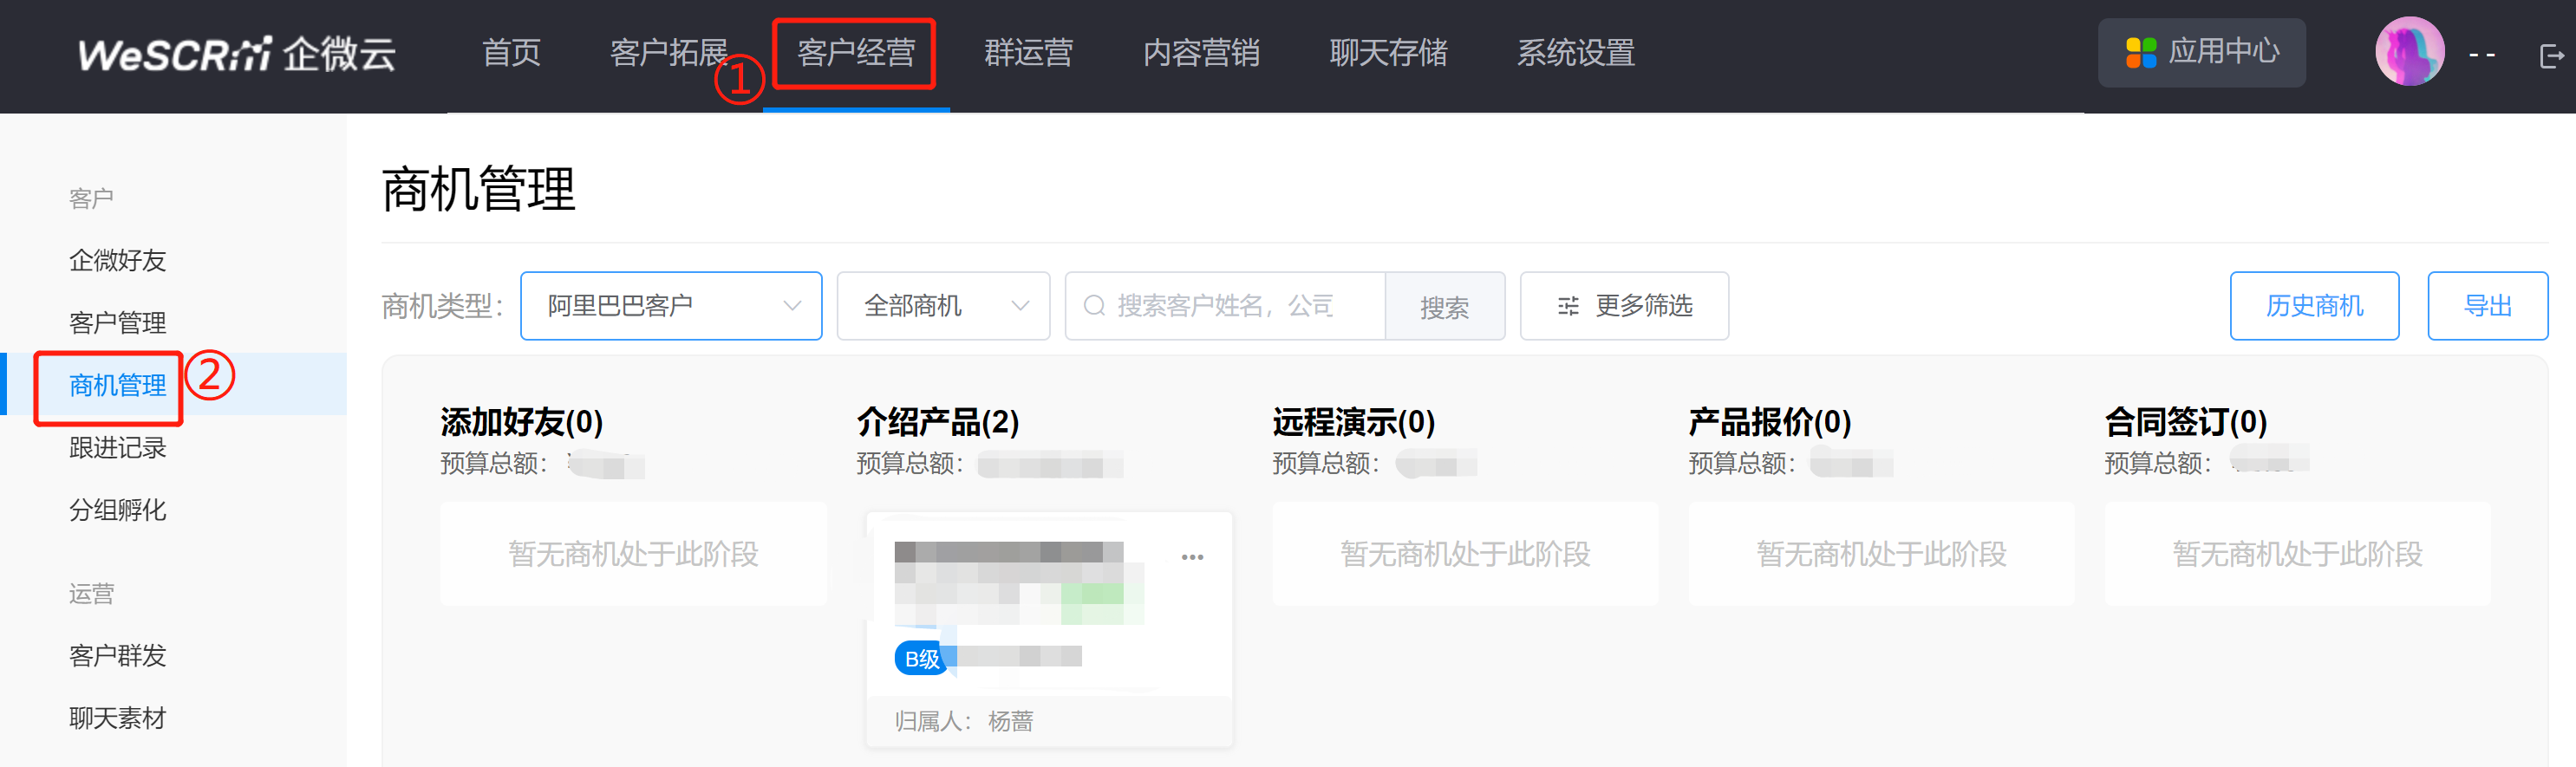Click the filter sliders icon in 更多筛选
Screen dimensions: 2576x767
click(1567, 307)
